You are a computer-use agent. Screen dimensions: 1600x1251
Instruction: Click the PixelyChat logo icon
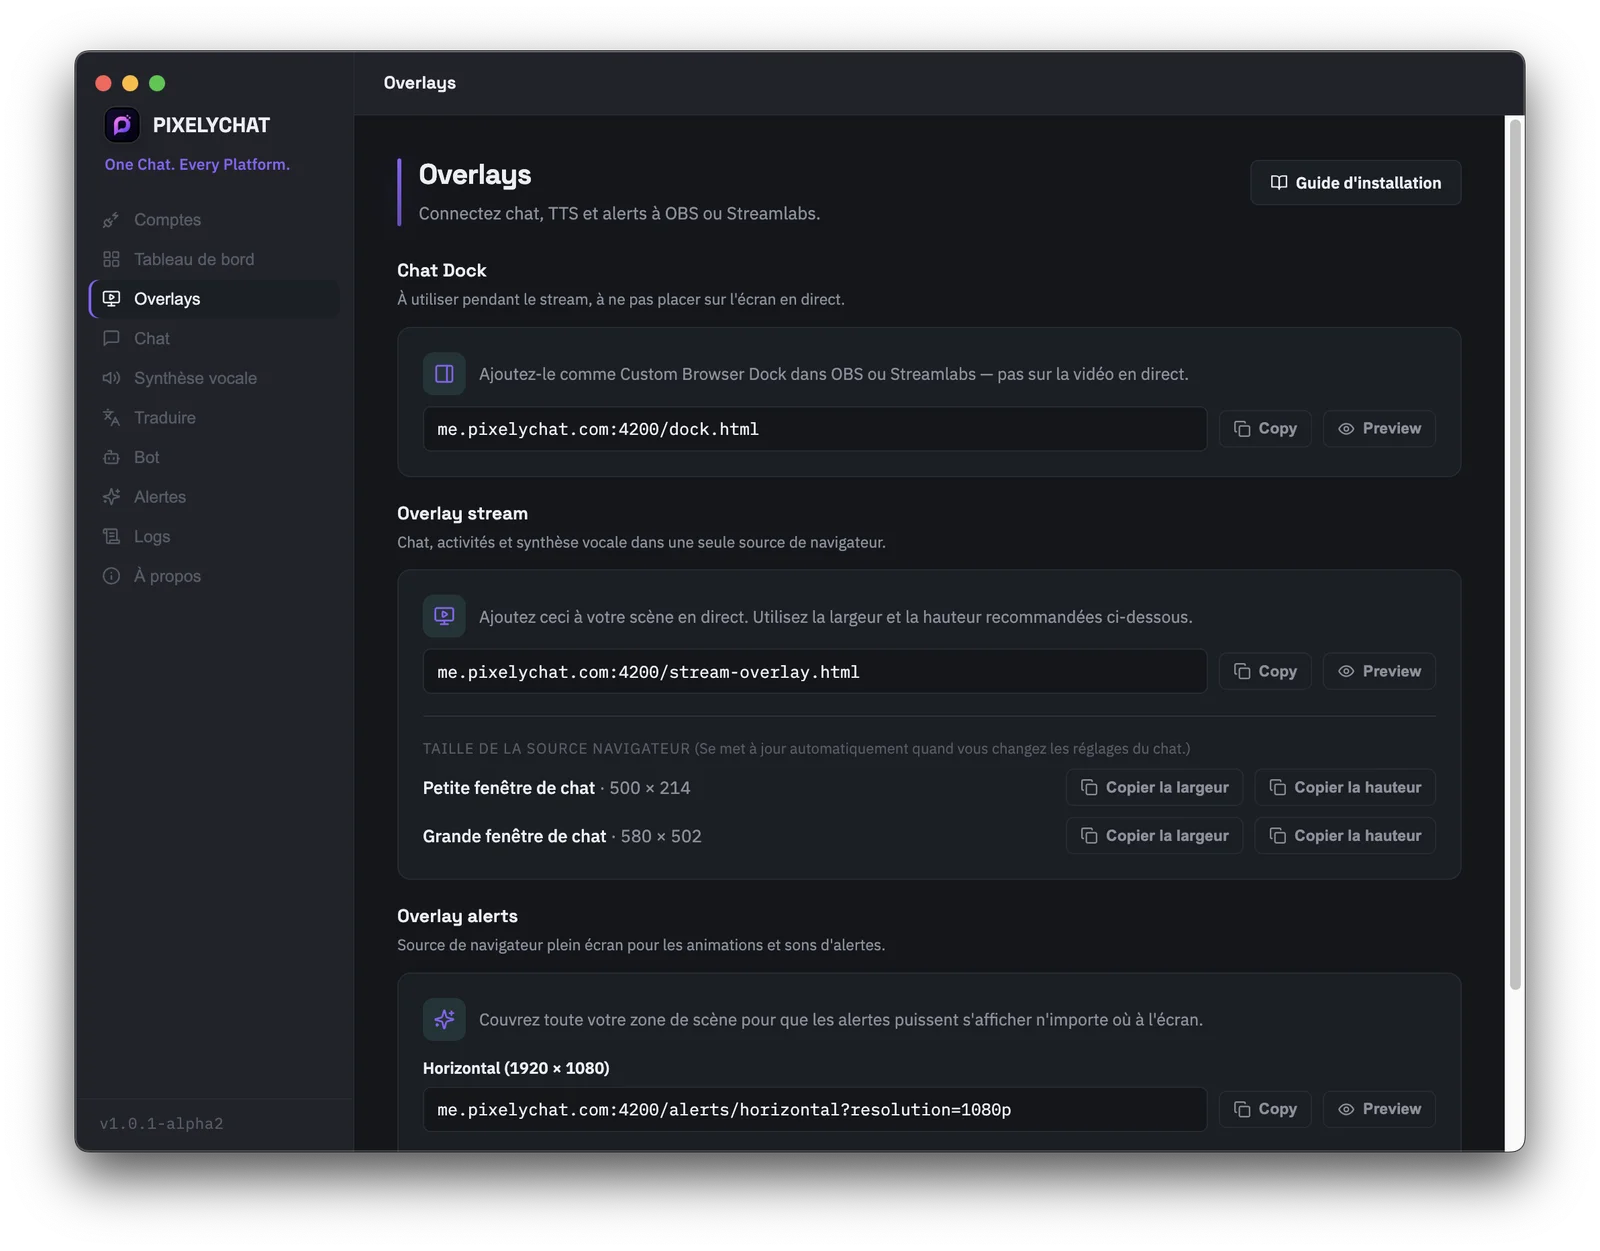122,125
